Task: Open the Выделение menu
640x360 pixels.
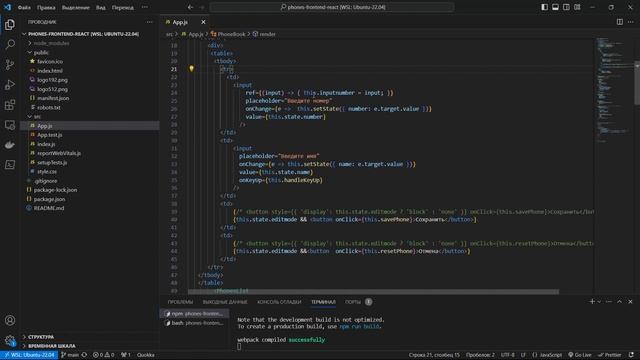Action: [76, 7]
